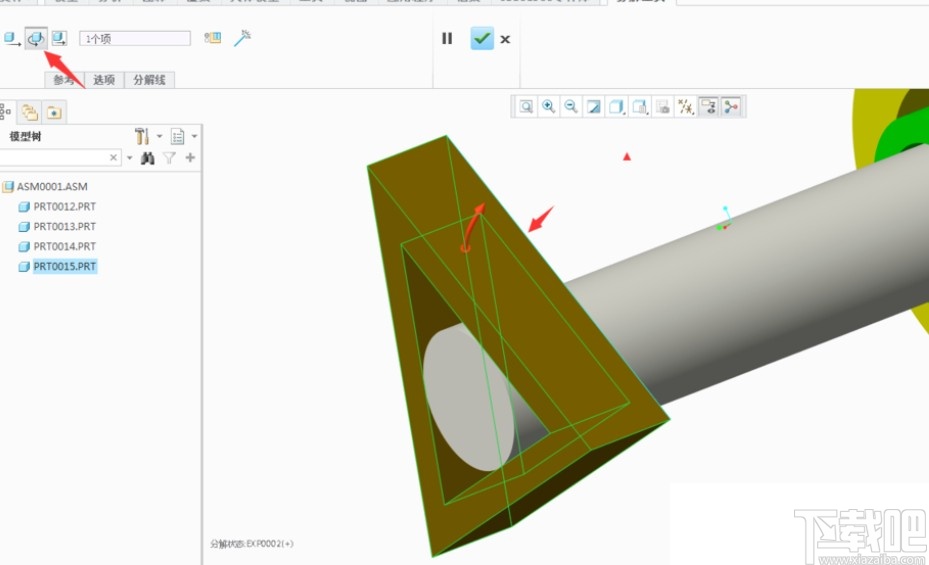Toggle the annotation display button
Image resolution: width=929 pixels, height=565 pixels.
point(708,106)
